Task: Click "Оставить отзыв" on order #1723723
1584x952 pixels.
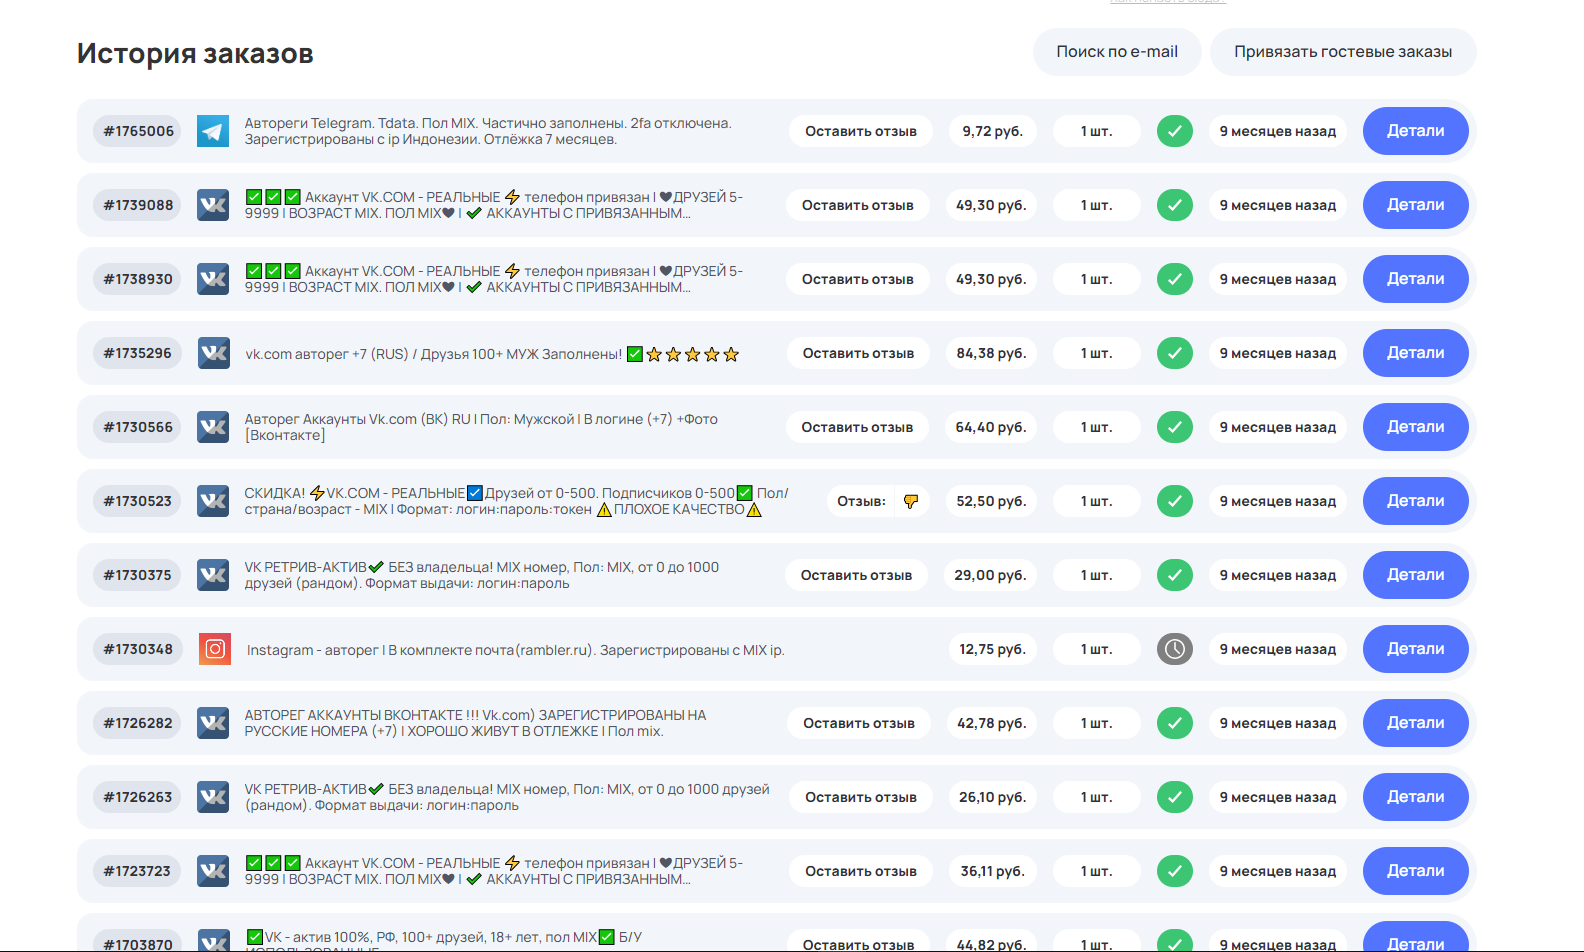Action: 861,871
